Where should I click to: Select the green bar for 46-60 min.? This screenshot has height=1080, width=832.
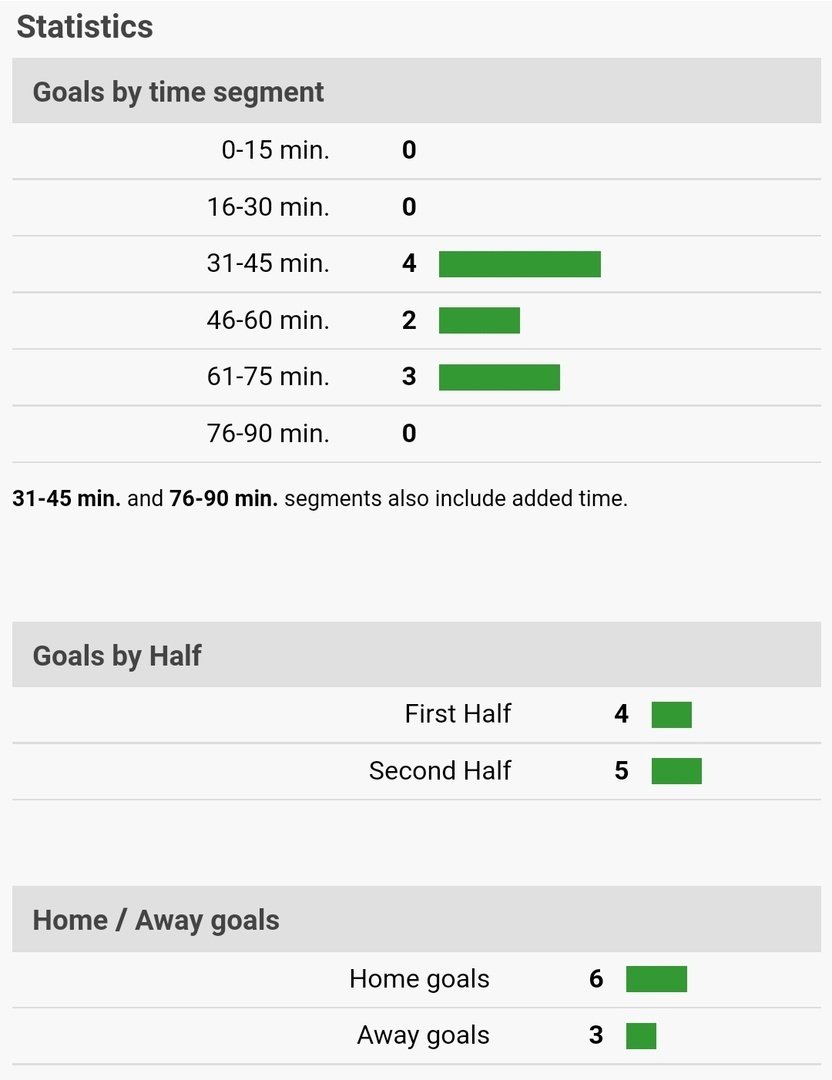point(479,320)
